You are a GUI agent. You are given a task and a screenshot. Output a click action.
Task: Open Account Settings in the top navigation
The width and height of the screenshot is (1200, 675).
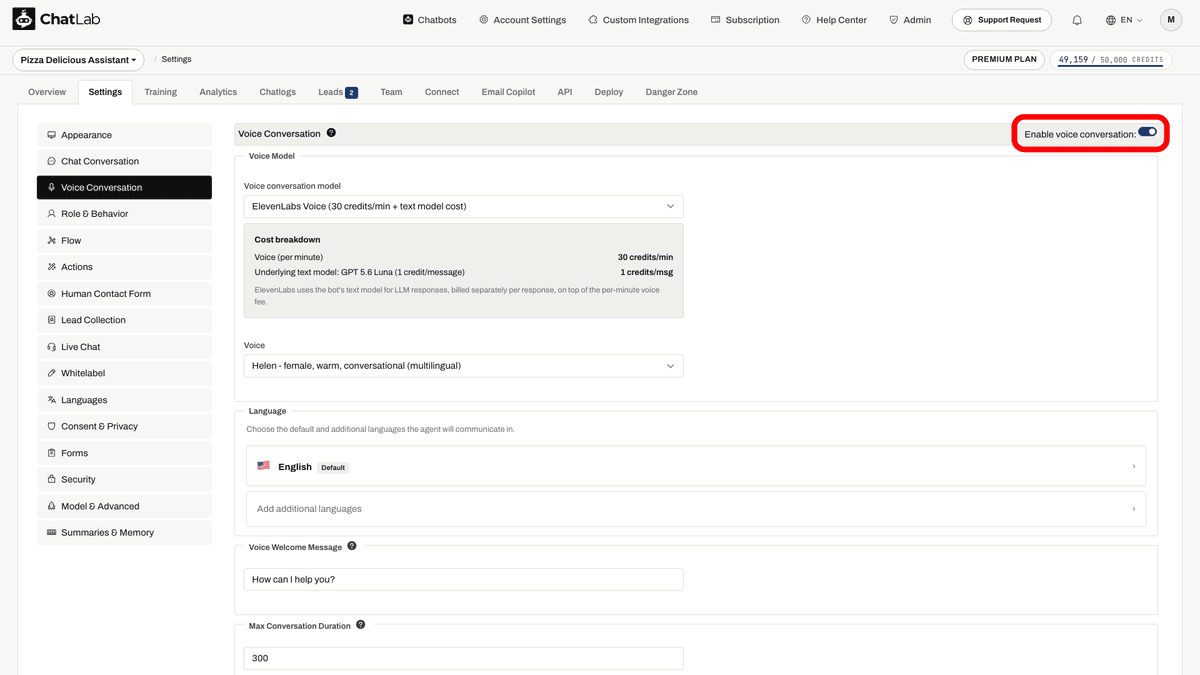(522, 20)
